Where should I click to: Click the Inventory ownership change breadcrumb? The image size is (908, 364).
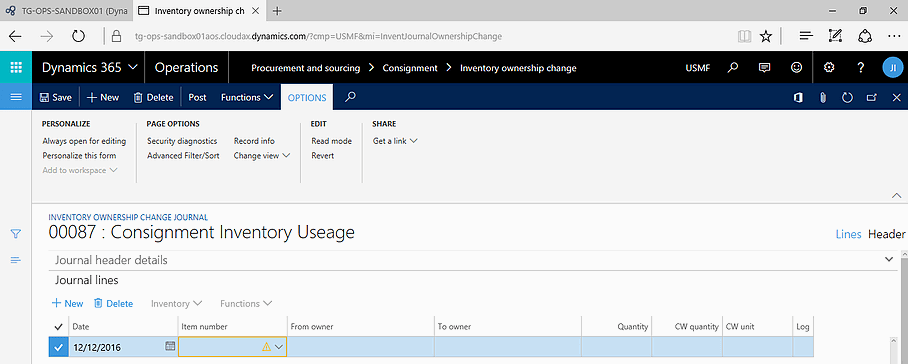518,68
